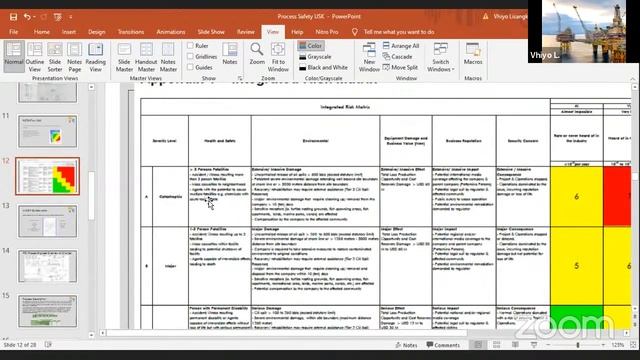The width and height of the screenshot is (640, 360).
Task: Collapse the ribbon with the chevron
Action: point(633,79)
